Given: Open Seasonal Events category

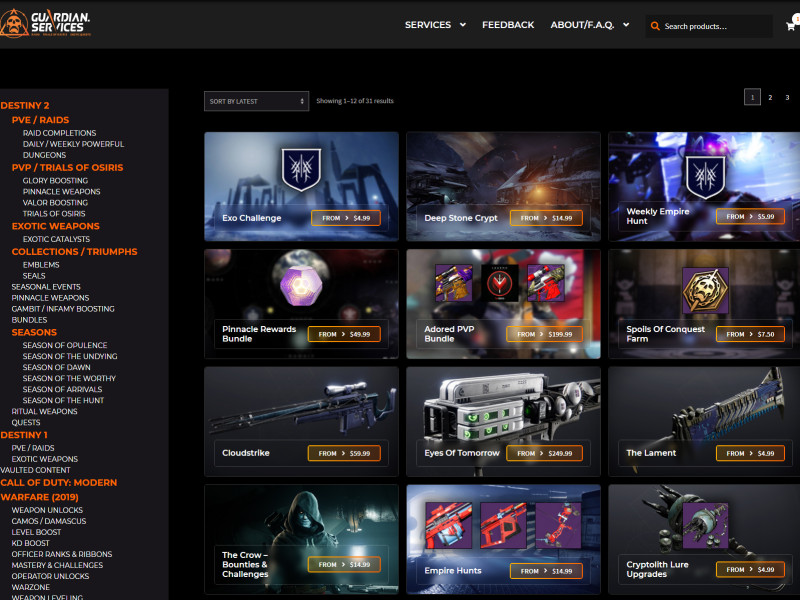Looking at the screenshot, I should [x=46, y=287].
